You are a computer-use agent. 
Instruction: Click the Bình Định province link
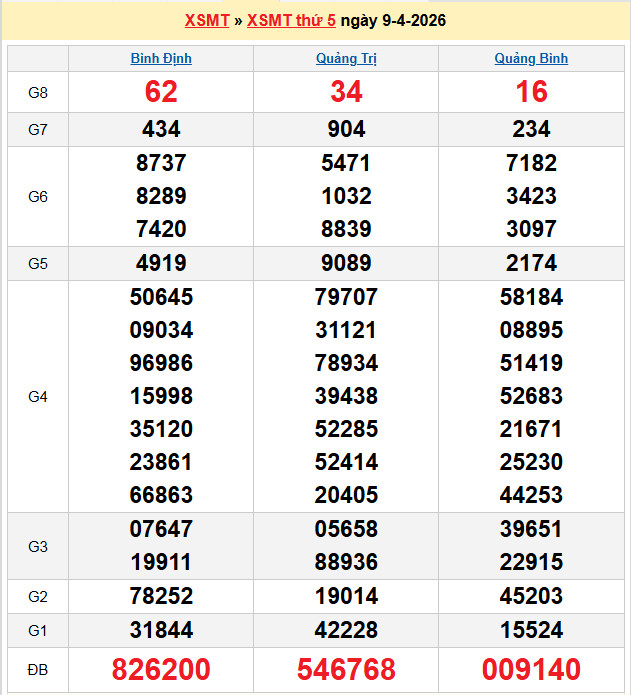tap(161, 59)
